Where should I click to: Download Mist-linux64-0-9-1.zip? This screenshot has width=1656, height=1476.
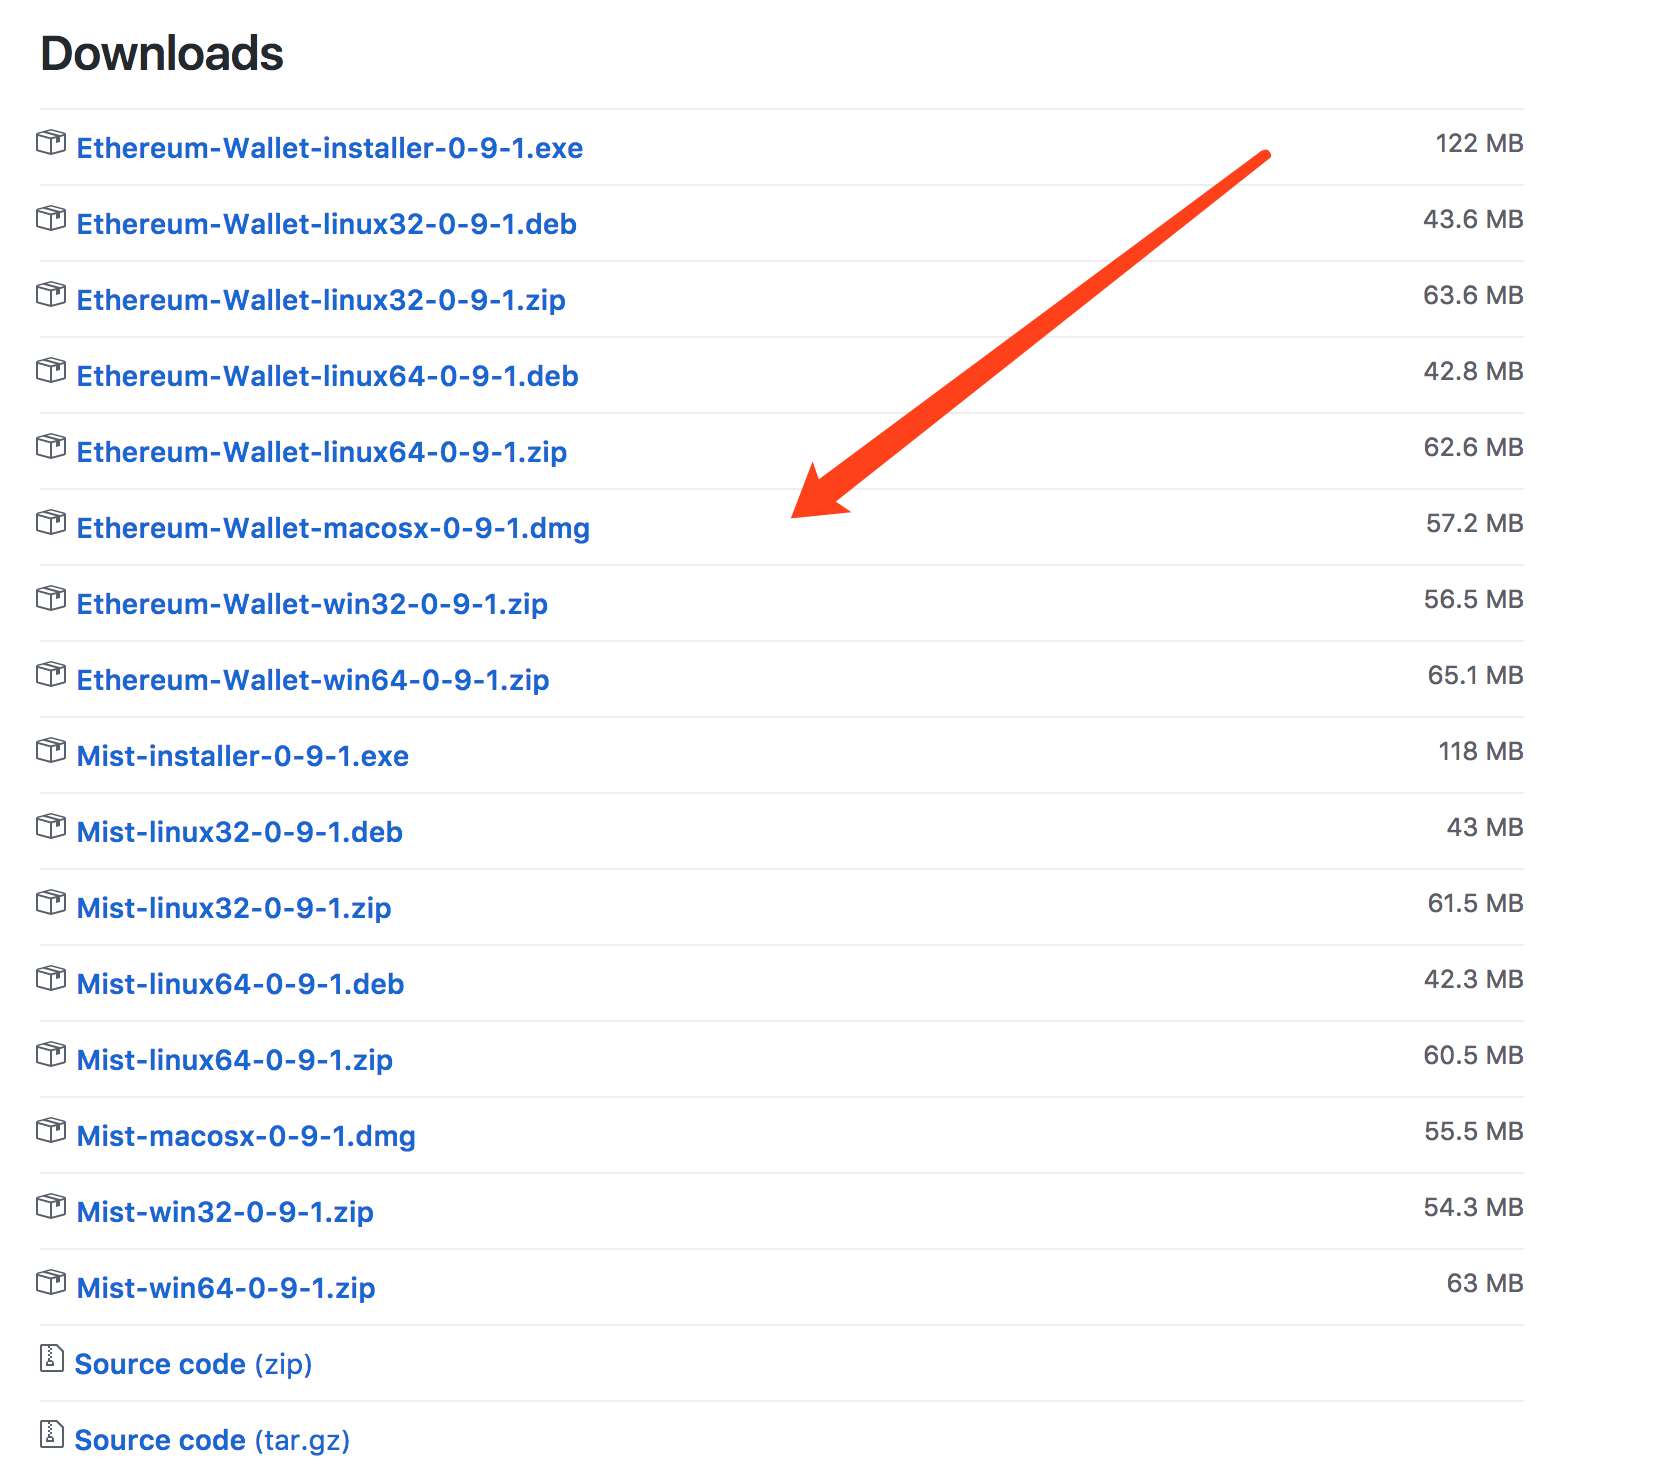235,1060
